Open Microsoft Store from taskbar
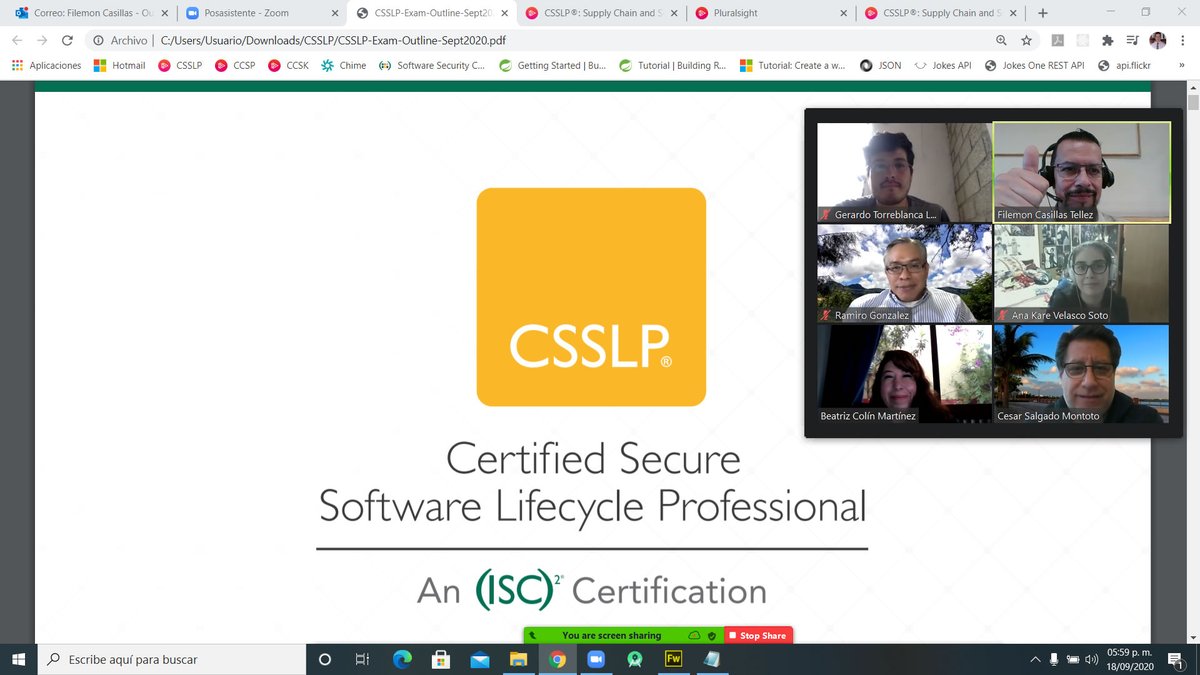Screen dimensions: 1200x675 pos(441,659)
